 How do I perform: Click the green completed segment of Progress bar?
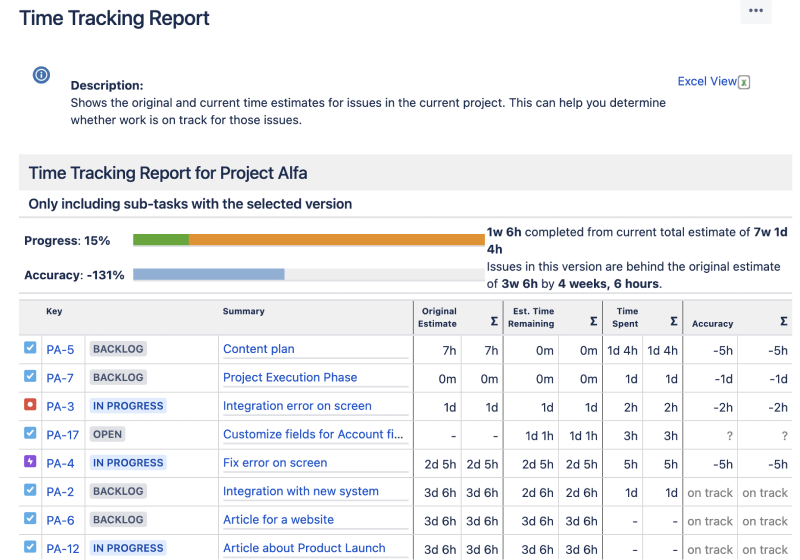161,240
